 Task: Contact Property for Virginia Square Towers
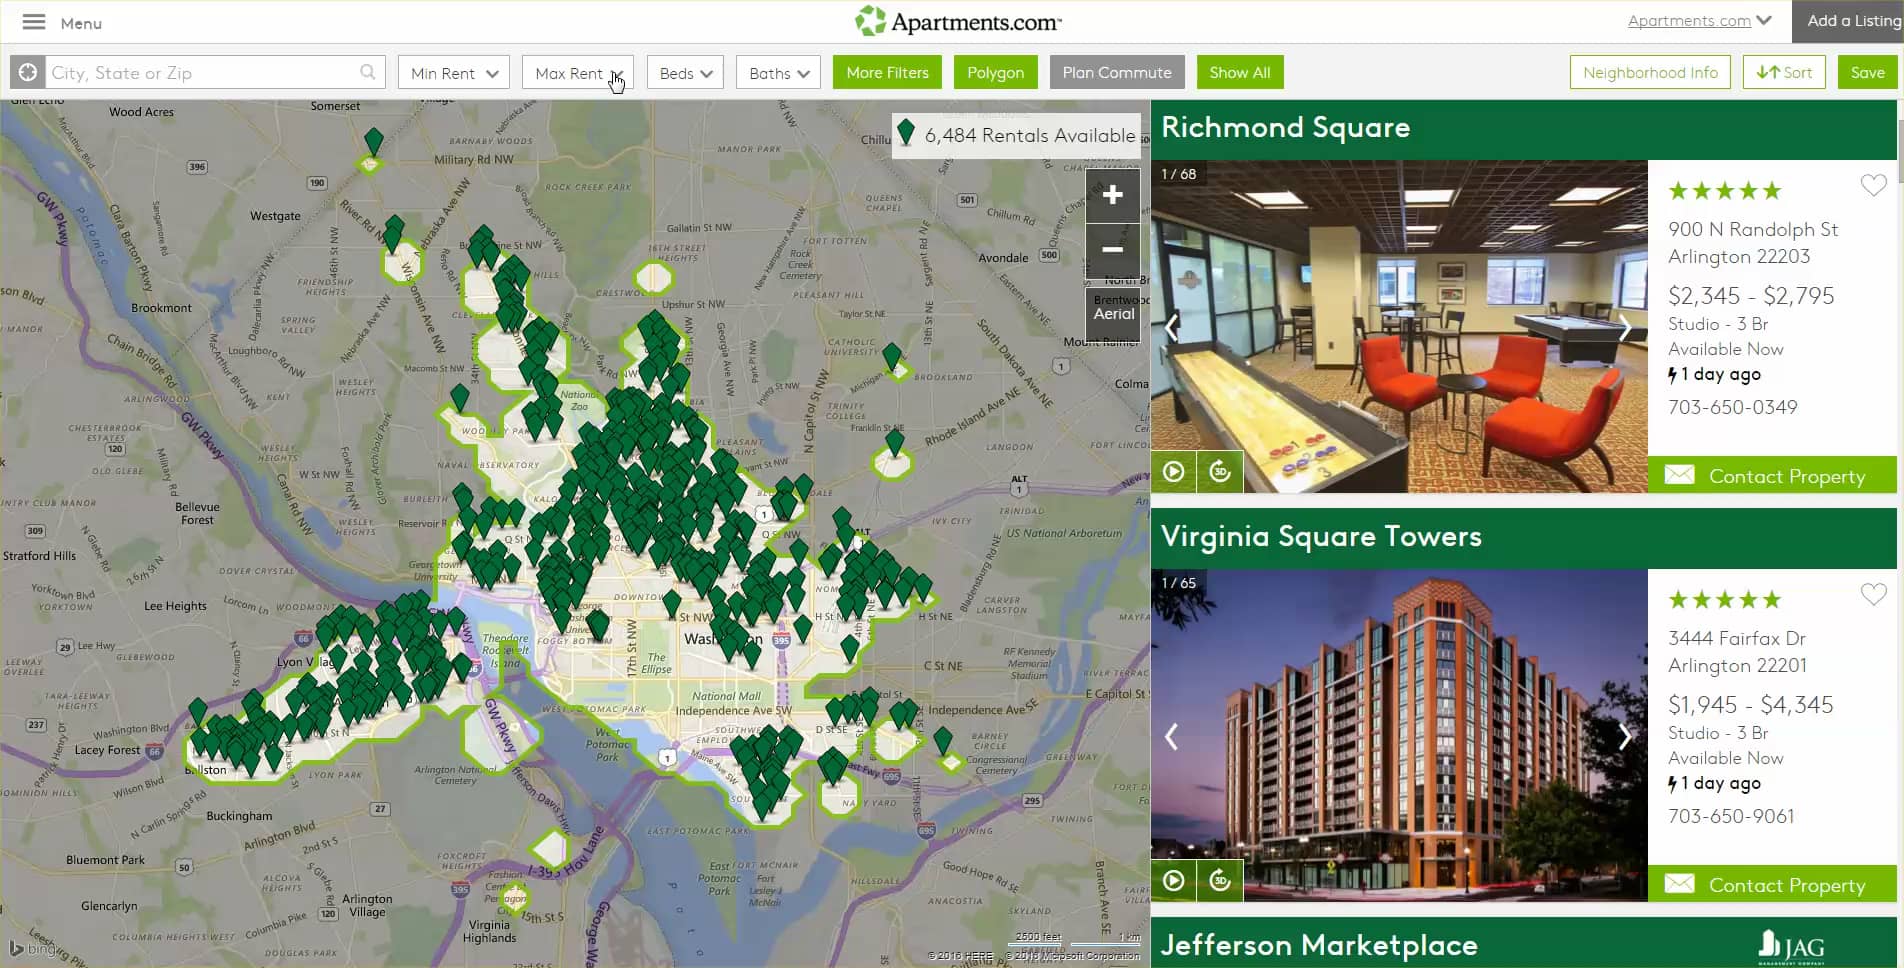tap(1771, 884)
